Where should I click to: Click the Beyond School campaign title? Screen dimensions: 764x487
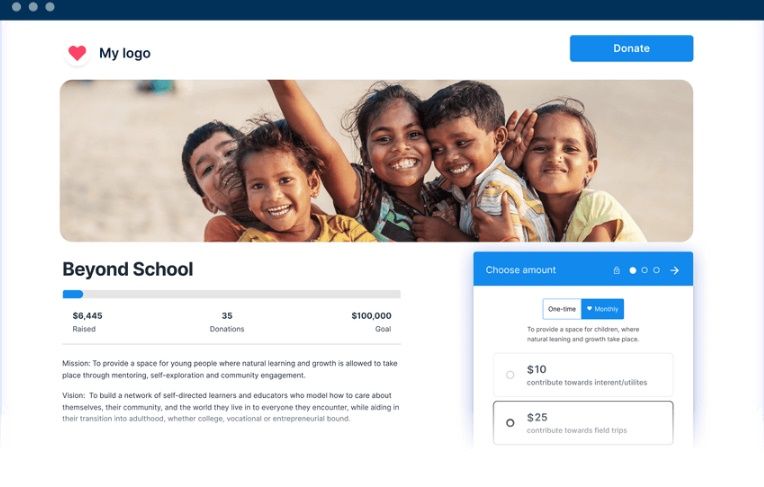[128, 269]
